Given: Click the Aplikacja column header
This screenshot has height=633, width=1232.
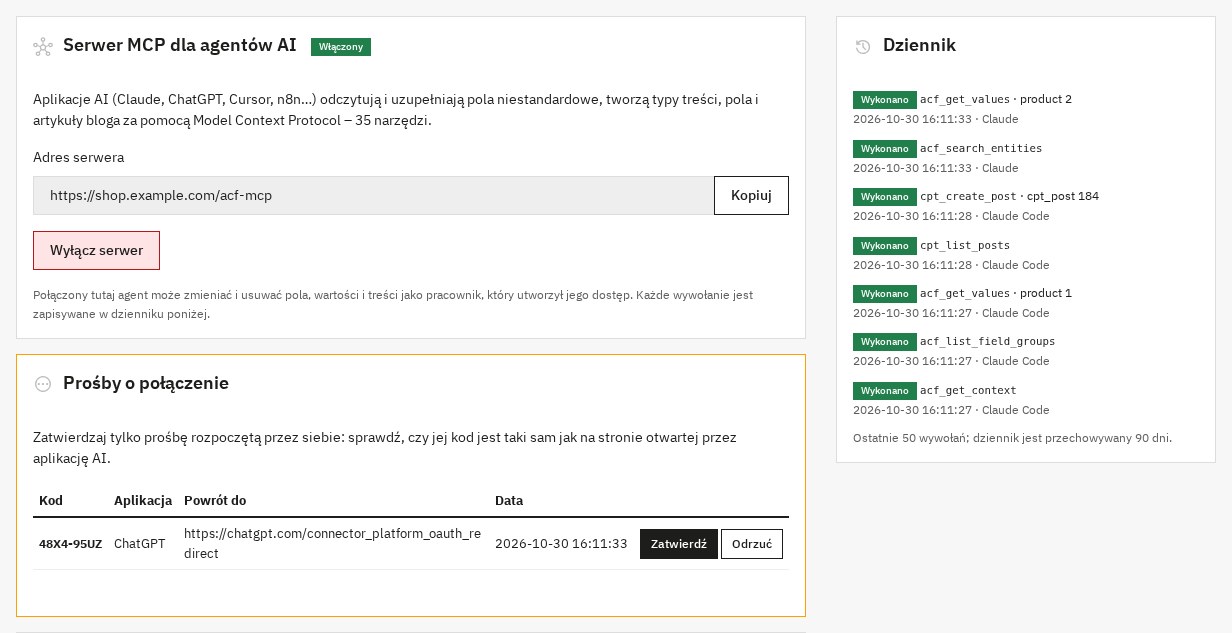Looking at the screenshot, I should click(x=143, y=500).
